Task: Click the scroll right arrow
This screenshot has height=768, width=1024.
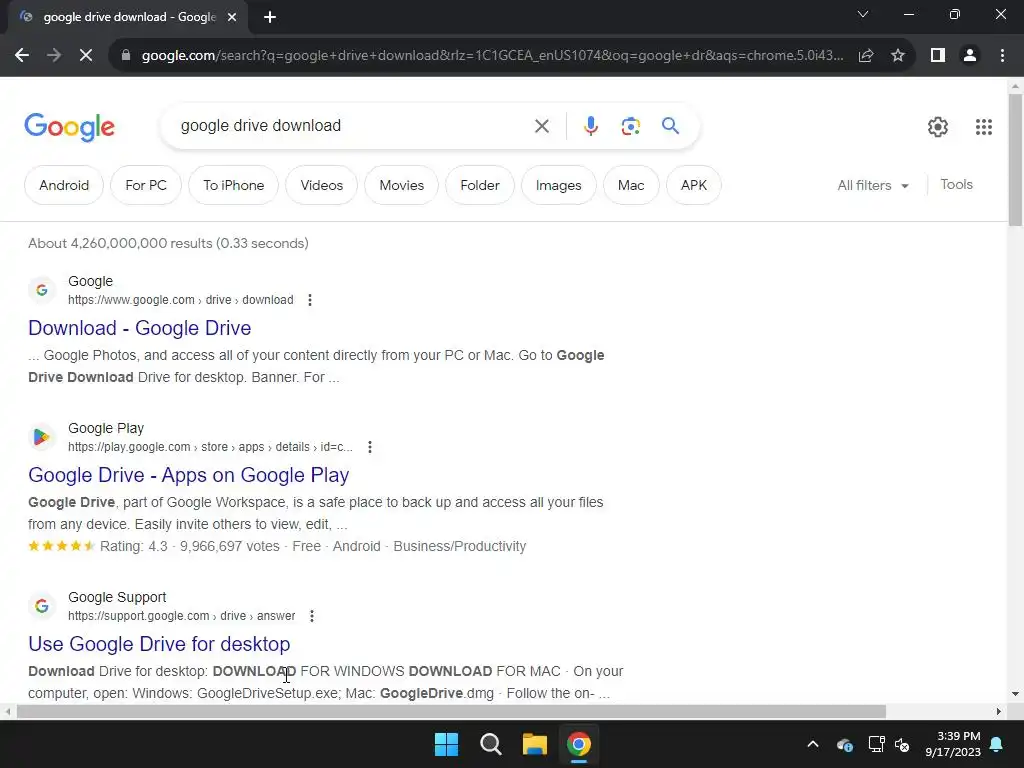Action: (999, 711)
